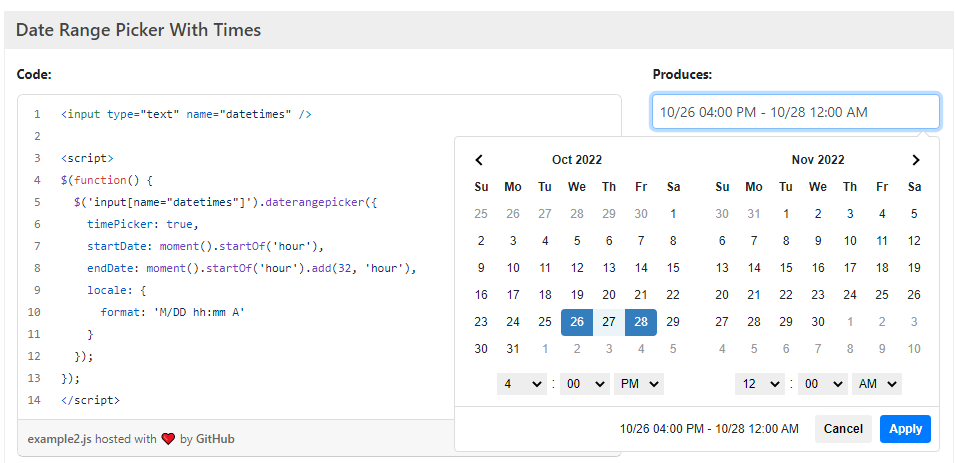Open end hour dropdown showing 12
The image size is (955, 463).
[760, 384]
